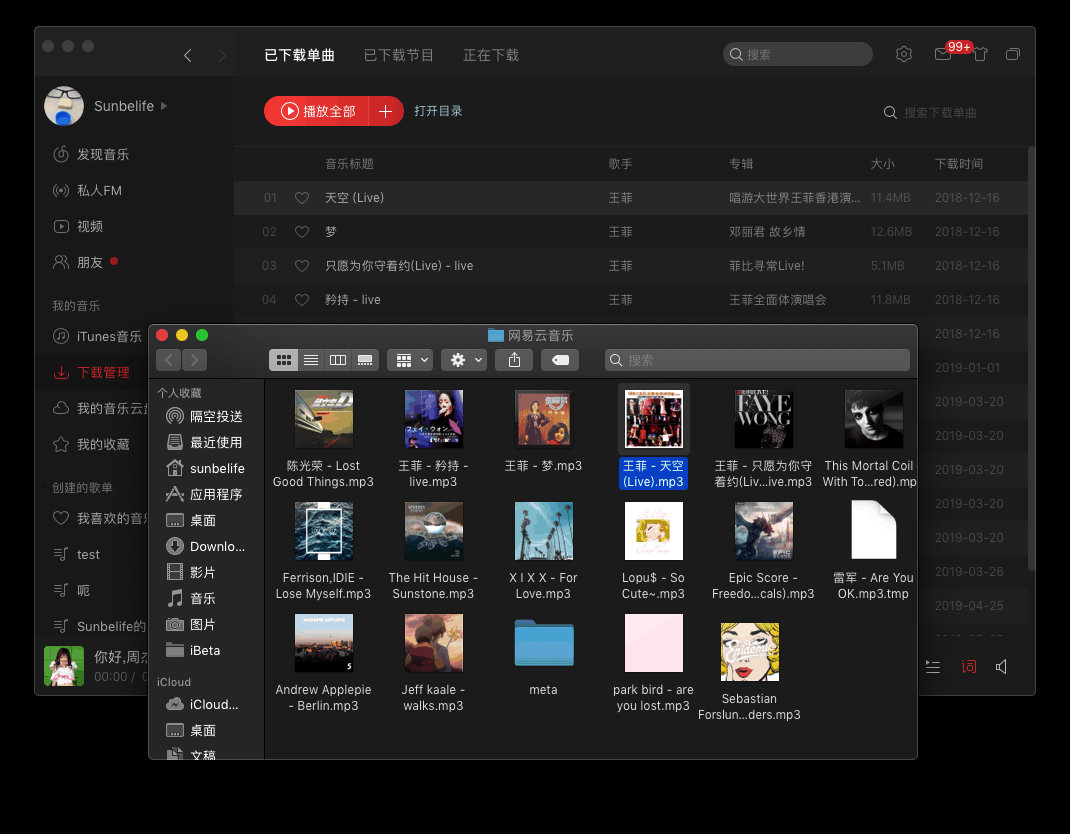Image resolution: width=1070 pixels, height=834 pixels.
Task: Switch to the 正在下载 tab
Action: pos(490,55)
